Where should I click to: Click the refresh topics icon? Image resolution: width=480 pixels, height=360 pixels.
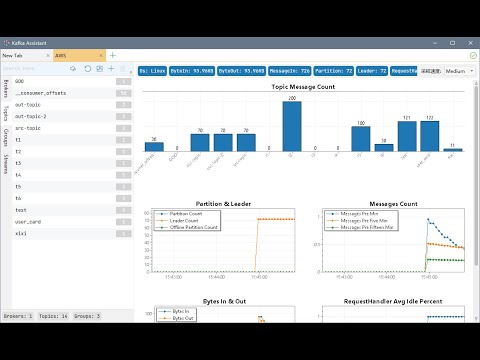coord(88,69)
